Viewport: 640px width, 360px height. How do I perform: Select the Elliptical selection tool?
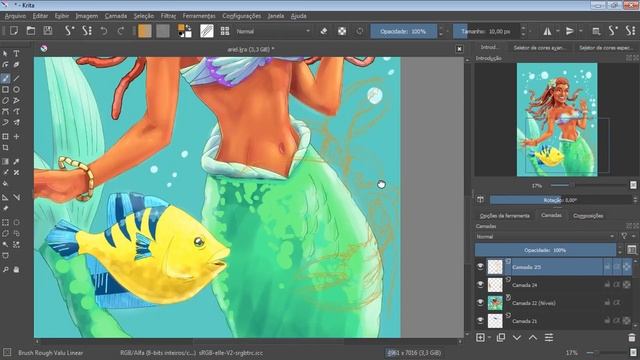pyautogui.click(x=16, y=222)
